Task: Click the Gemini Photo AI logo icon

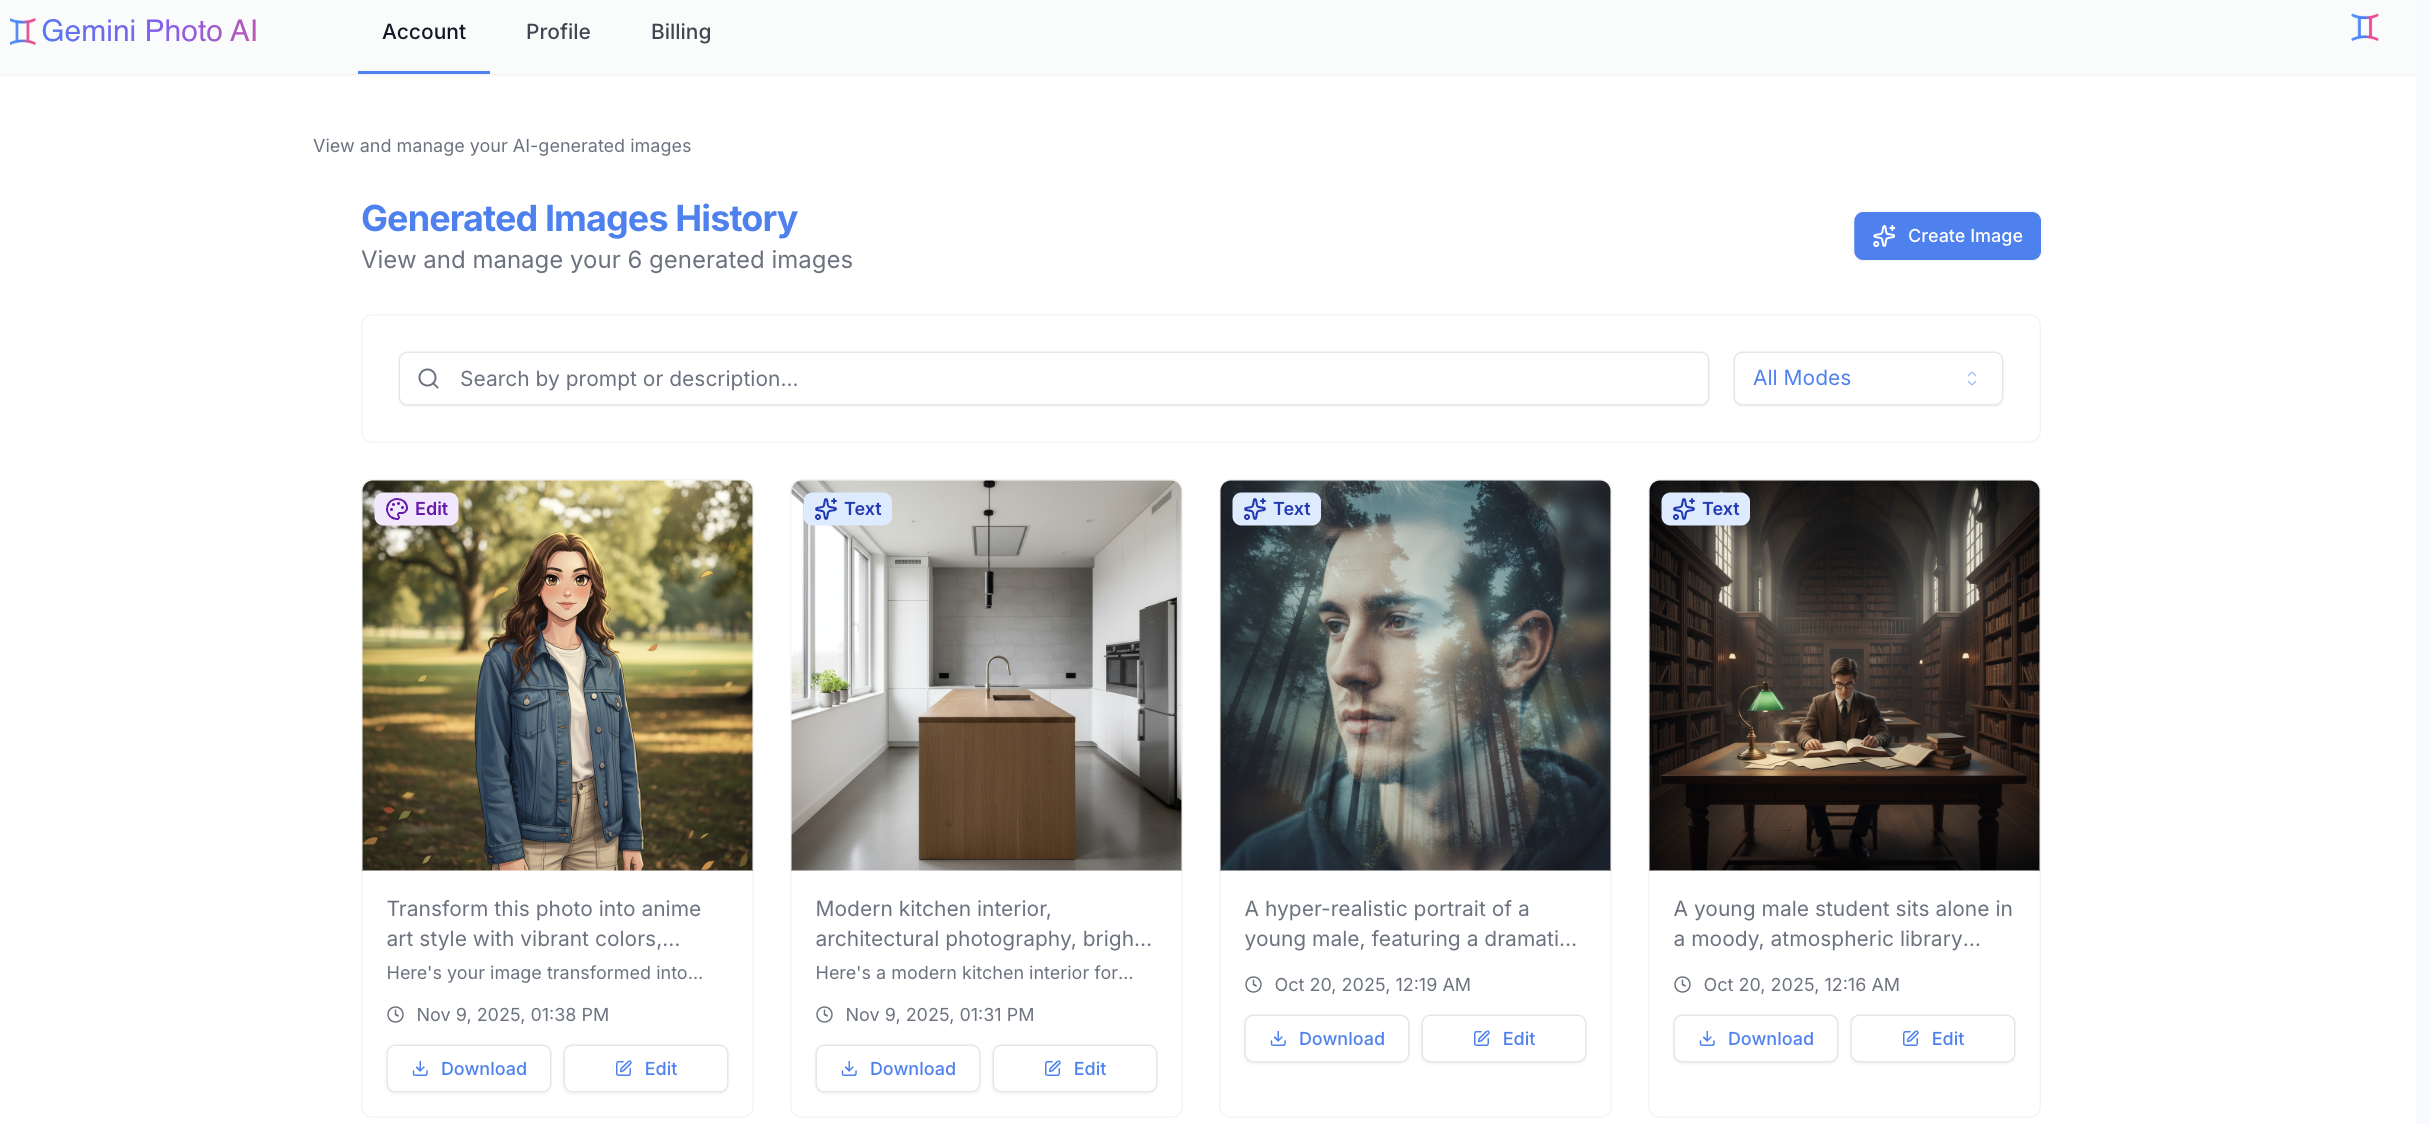Action: [22, 29]
